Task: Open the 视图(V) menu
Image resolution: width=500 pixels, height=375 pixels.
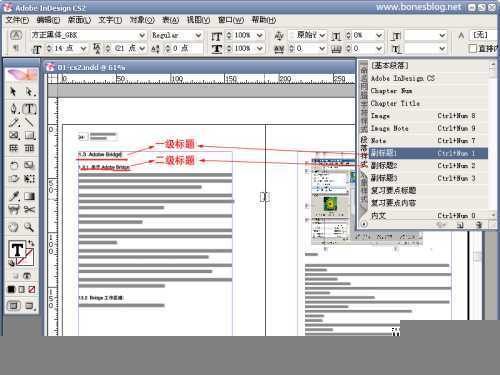Action: (198, 20)
